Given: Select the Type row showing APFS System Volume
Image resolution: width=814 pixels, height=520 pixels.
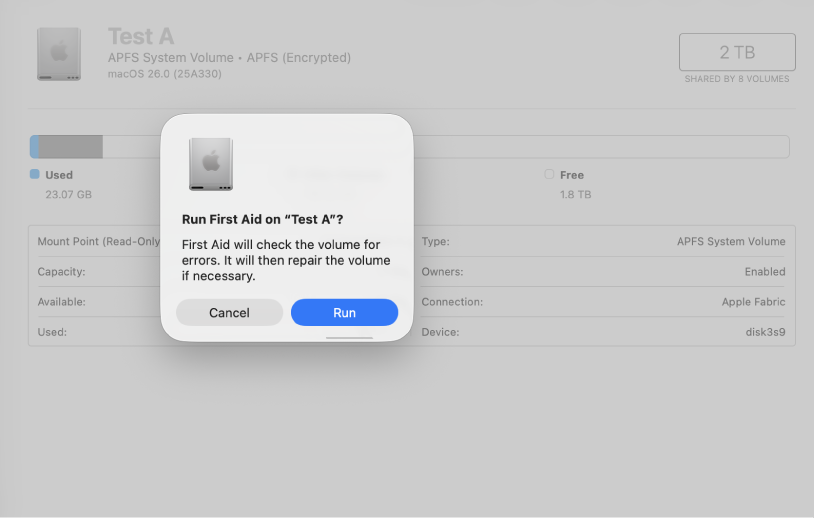Looking at the screenshot, I should pyautogui.click(x=603, y=241).
